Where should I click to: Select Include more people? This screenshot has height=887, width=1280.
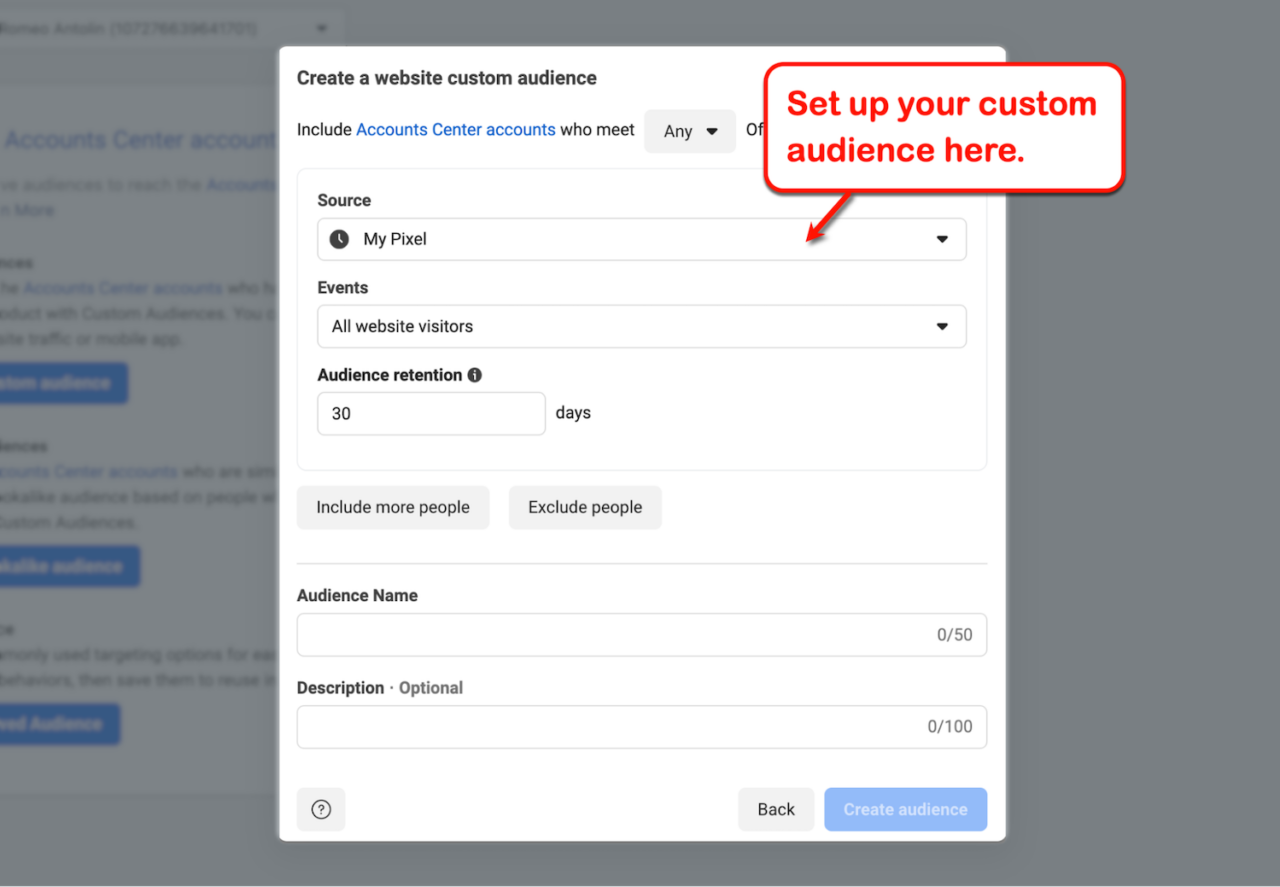pyautogui.click(x=392, y=507)
